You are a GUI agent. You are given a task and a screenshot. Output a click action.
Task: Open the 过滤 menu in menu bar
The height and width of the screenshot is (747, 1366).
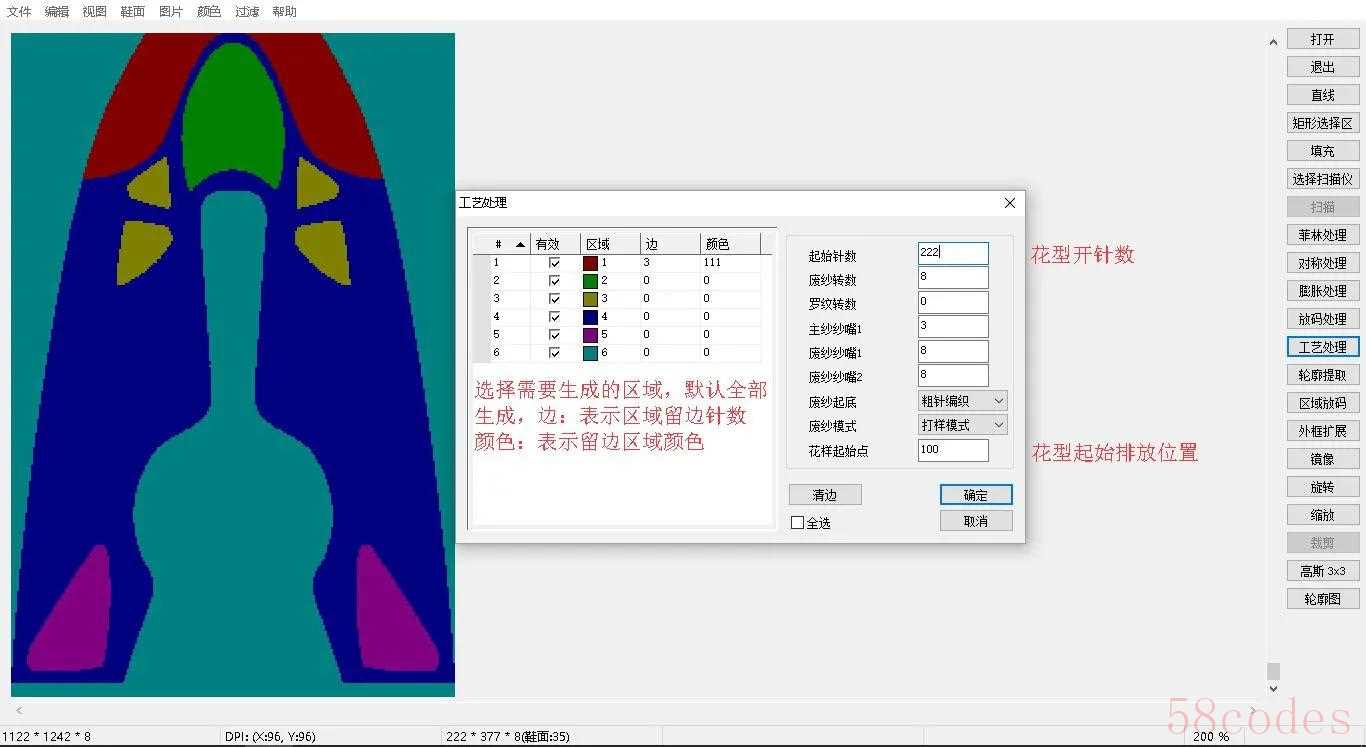point(247,12)
